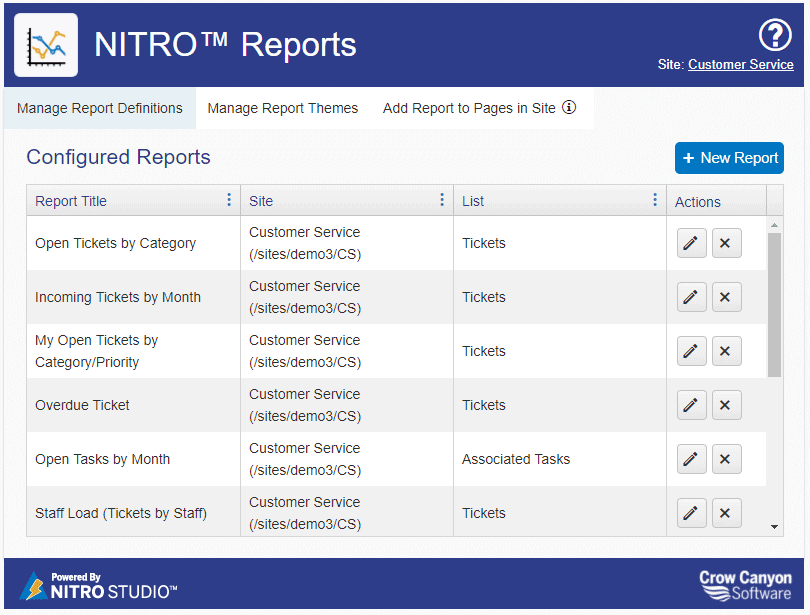Click the info icon beside Add Report to Pages
The image size is (810, 615).
tap(569, 107)
